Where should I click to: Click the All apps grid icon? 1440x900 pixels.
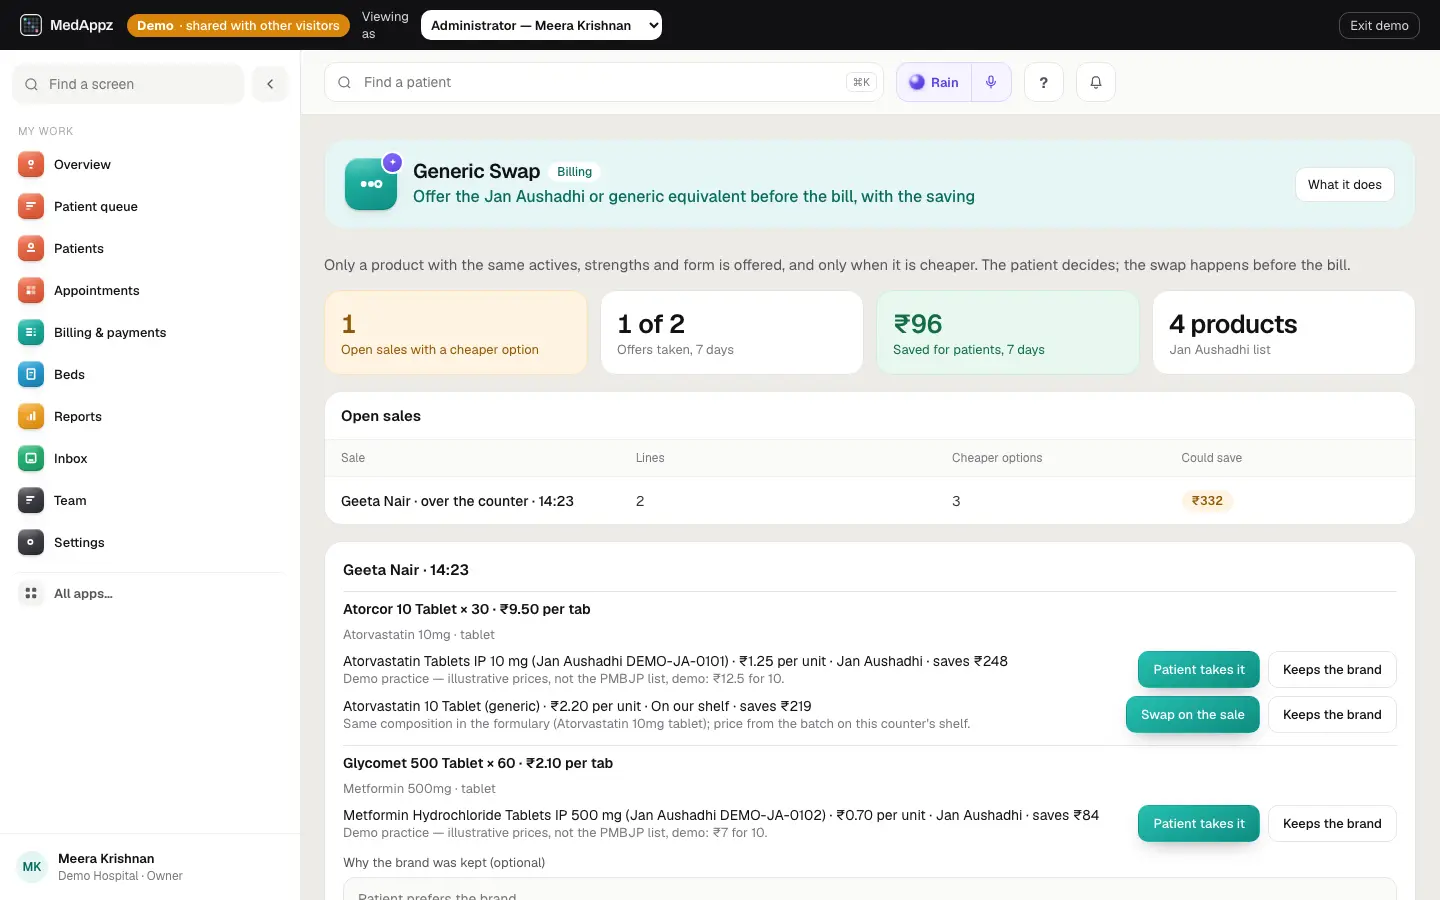[x=31, y=593]
